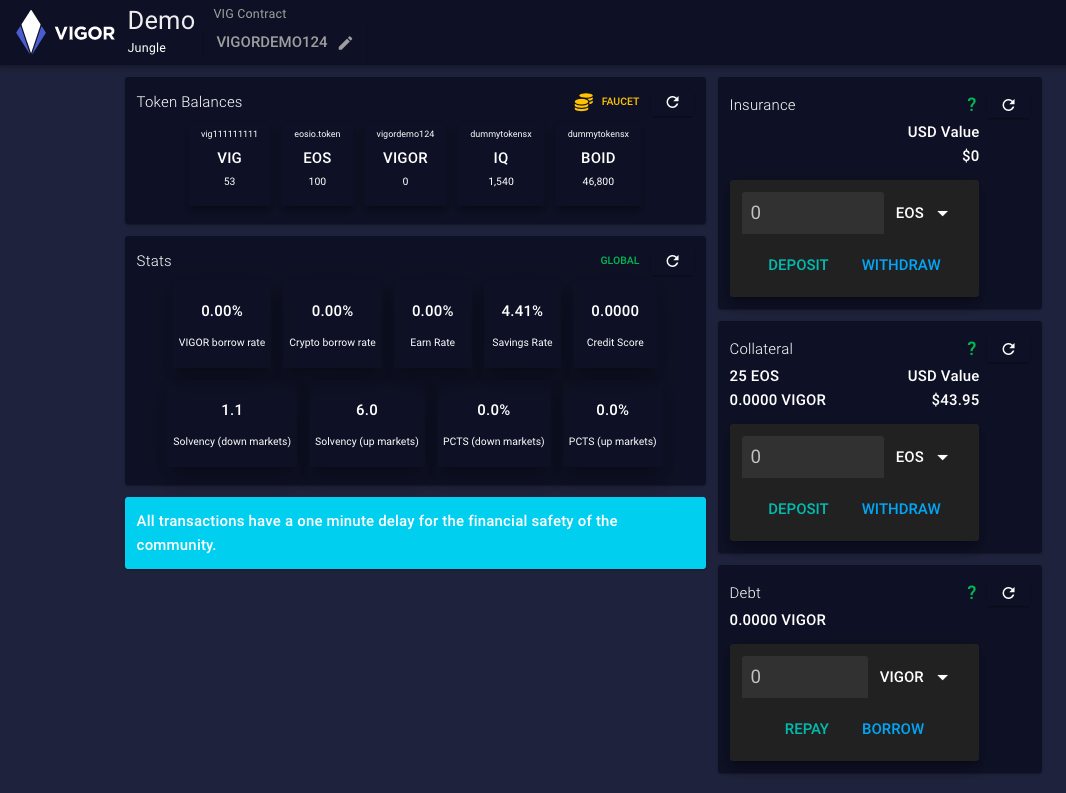This screenshot has height=793, width=1066.
Task: Click Solvency (down markets) stat
Action: pos(232,426)
